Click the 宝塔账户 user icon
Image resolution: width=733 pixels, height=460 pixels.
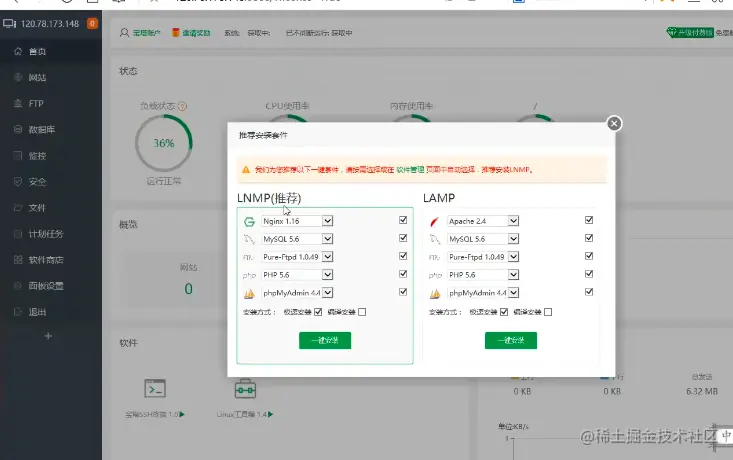tap(124, 33)
